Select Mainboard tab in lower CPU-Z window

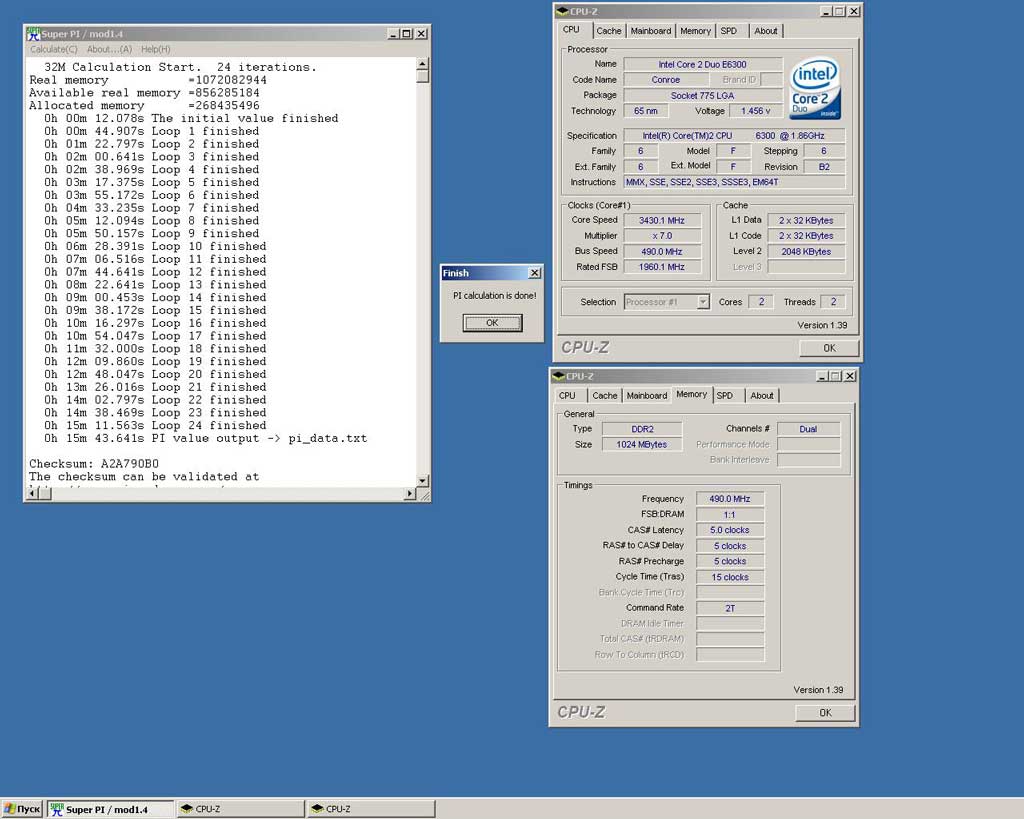[x=647, y=395]
